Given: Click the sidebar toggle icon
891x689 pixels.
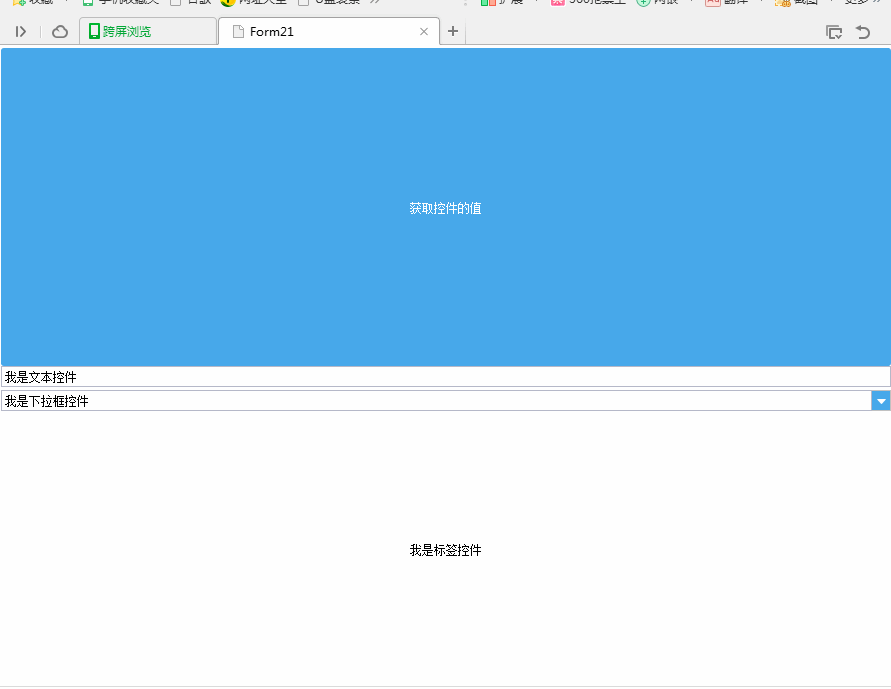Looking at the screenshot, I should (x=21, y=32).
